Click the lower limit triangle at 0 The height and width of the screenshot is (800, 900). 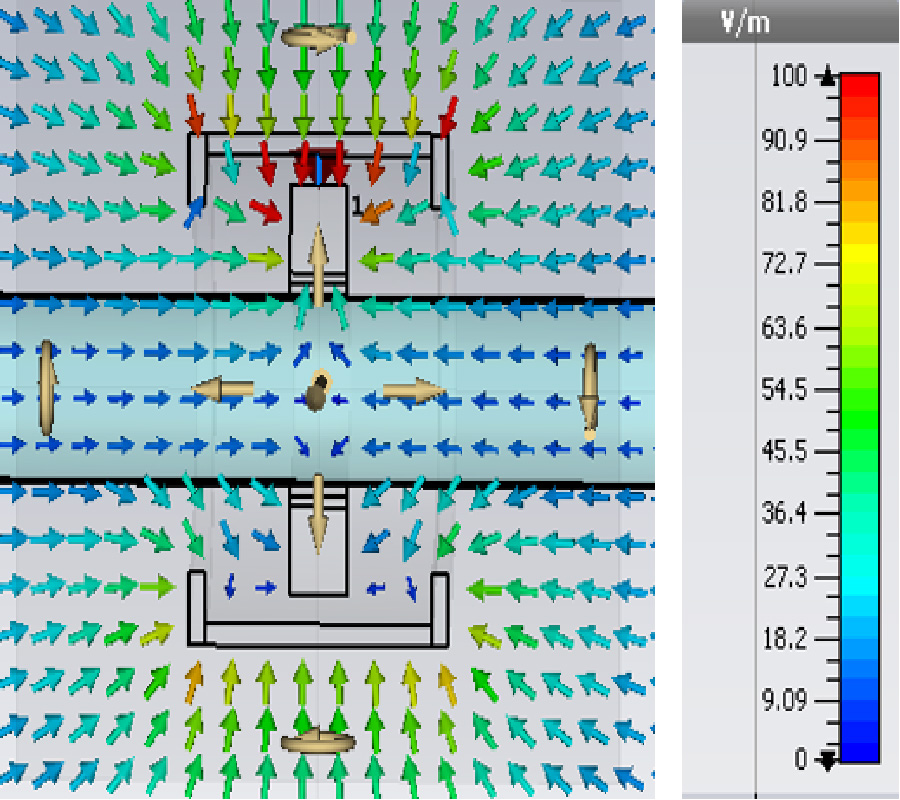[x=828, y=762]
